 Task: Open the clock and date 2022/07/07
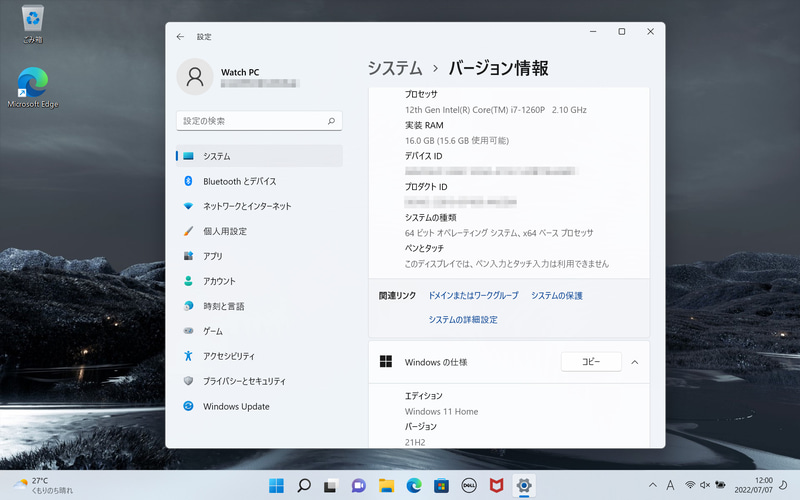[x=753, y=485]
